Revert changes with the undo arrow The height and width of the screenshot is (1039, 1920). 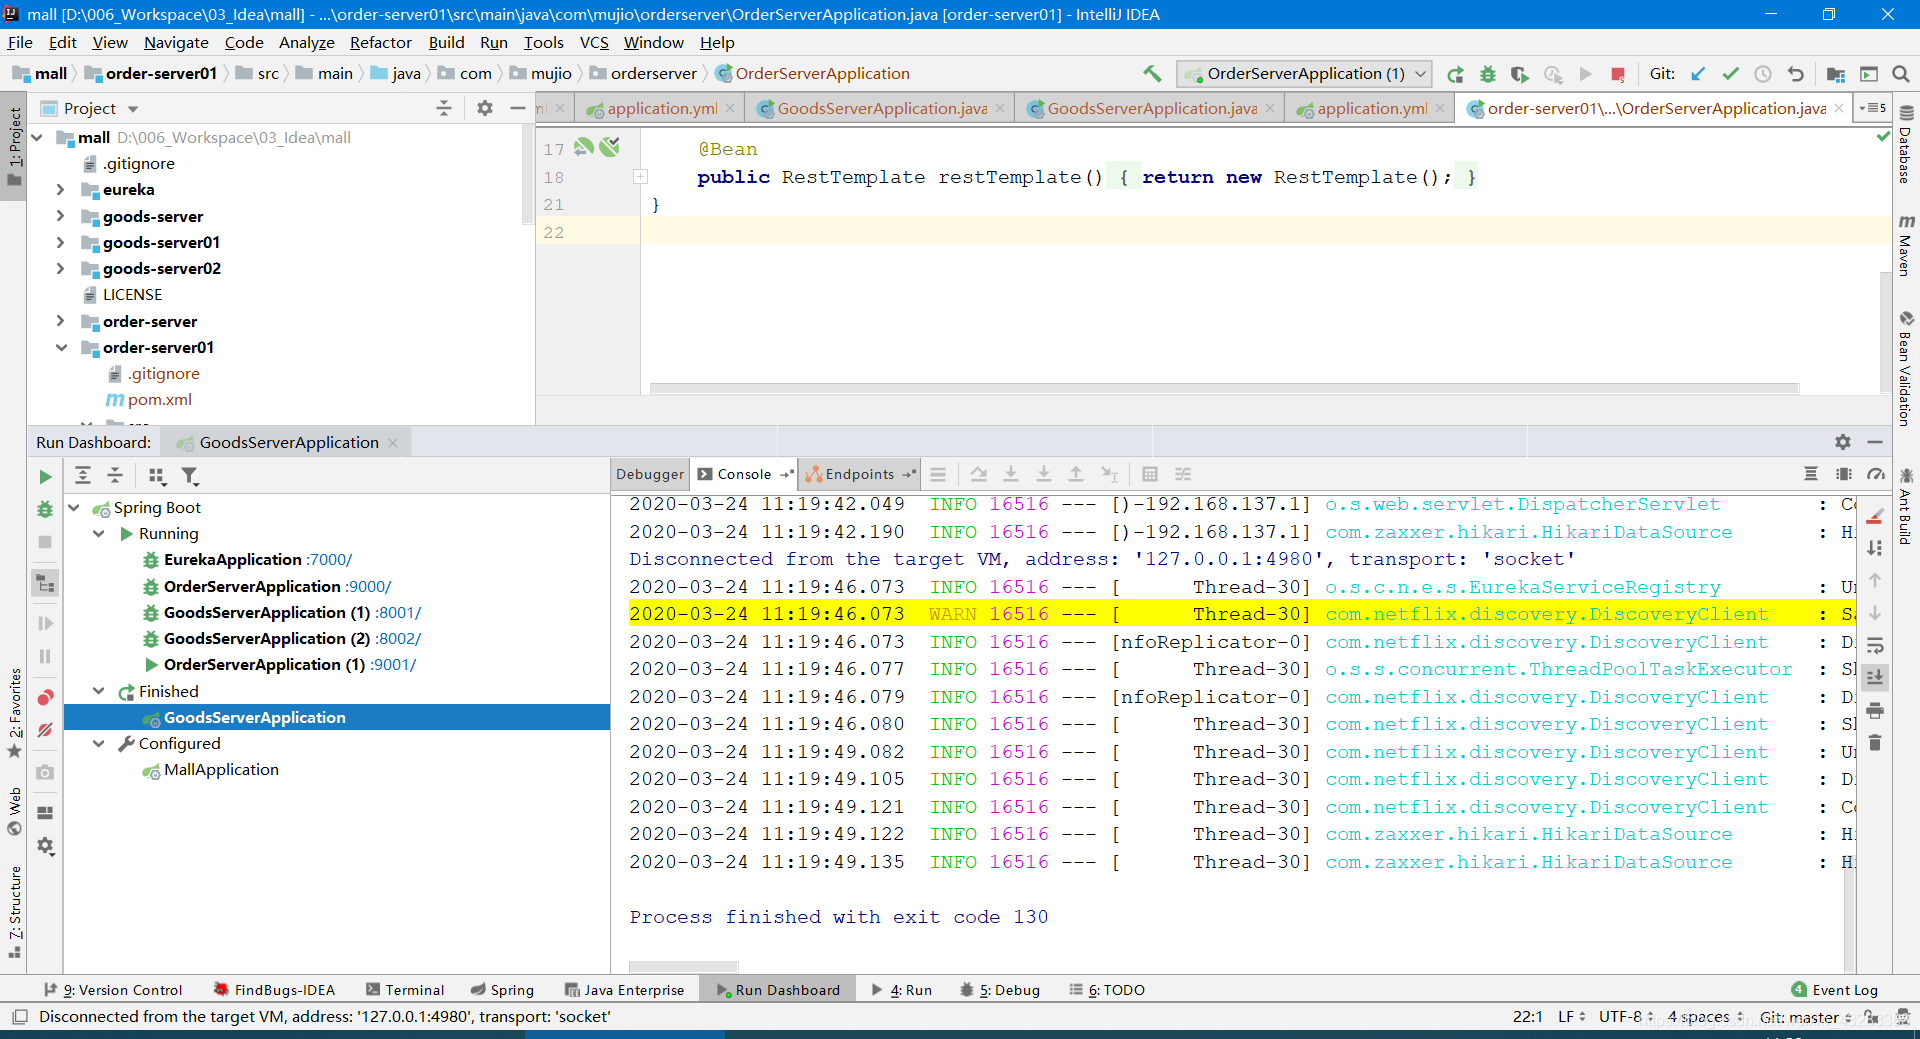[x=1796, y=74]
